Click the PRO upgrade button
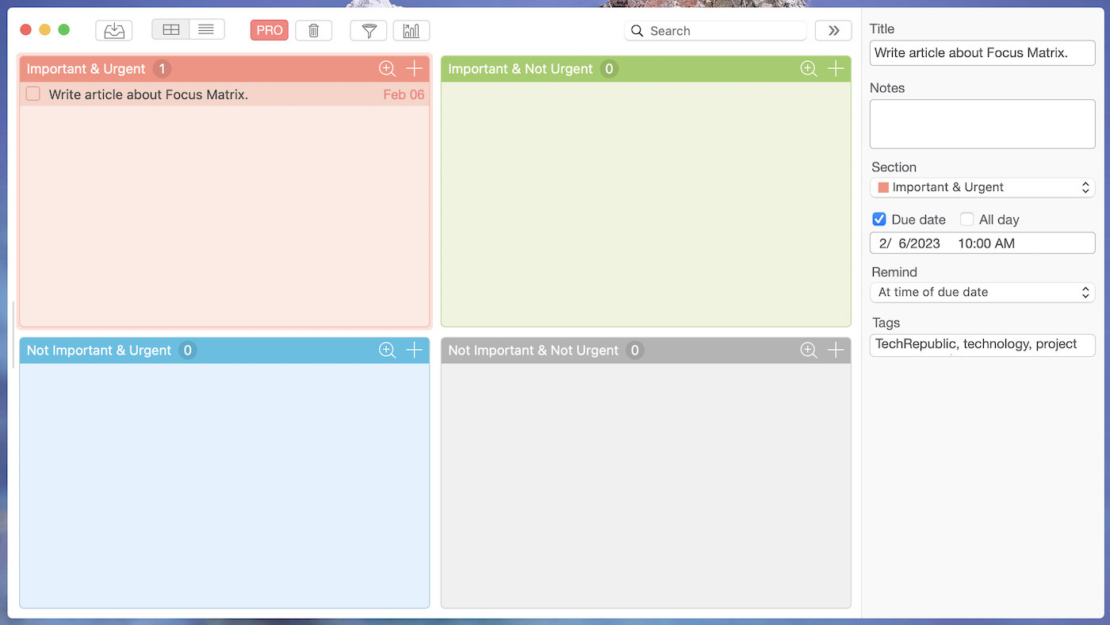 (268, 29)
